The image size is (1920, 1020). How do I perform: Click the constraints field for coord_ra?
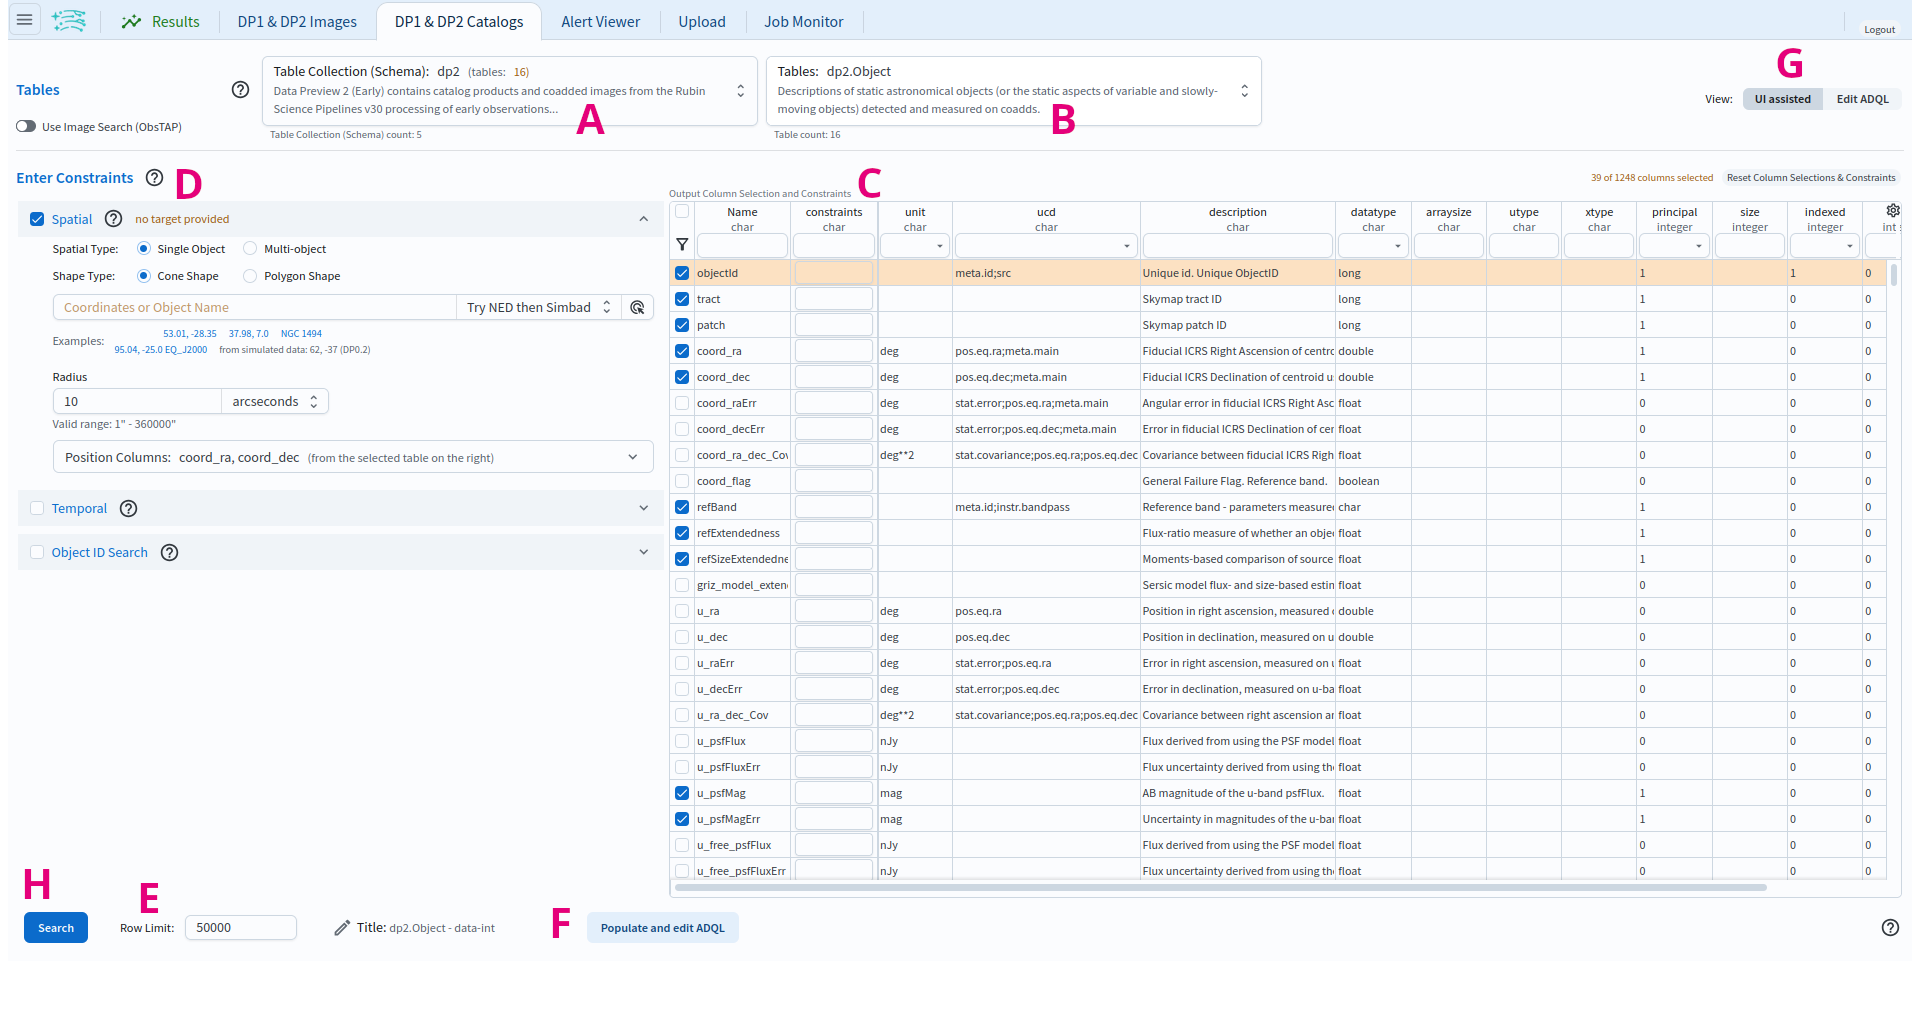click(x=834, y=351)
